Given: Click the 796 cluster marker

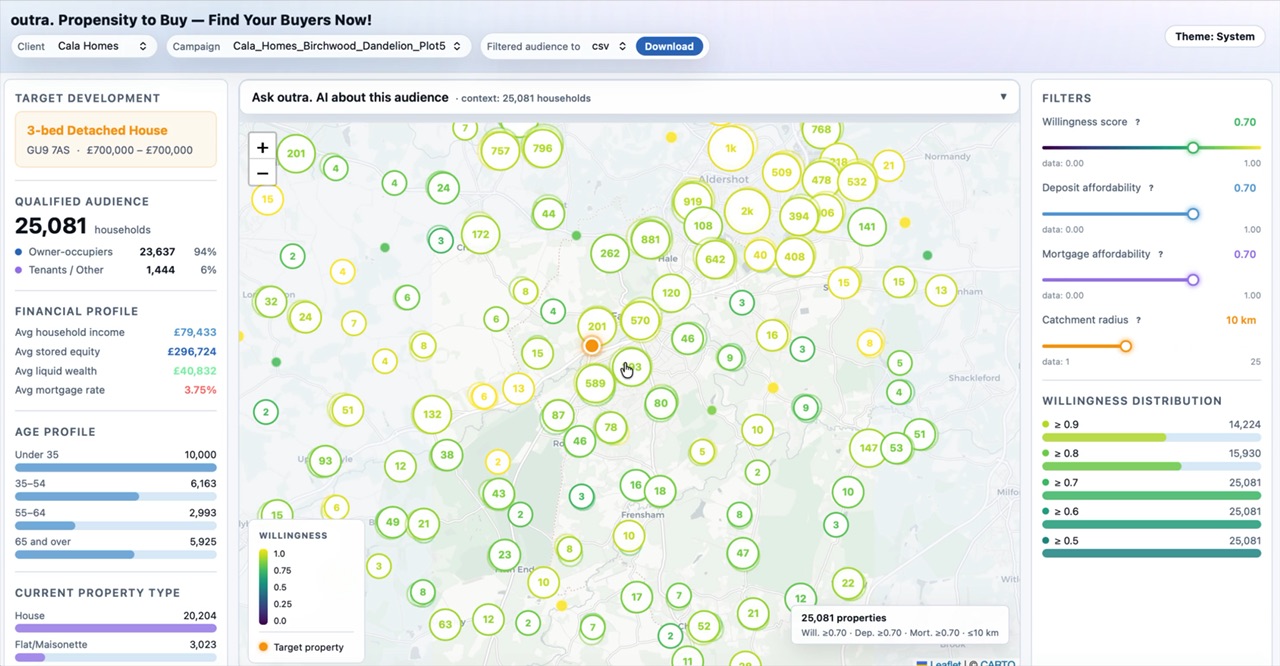Looking at the screenshot, I should (x=543, y=148).
